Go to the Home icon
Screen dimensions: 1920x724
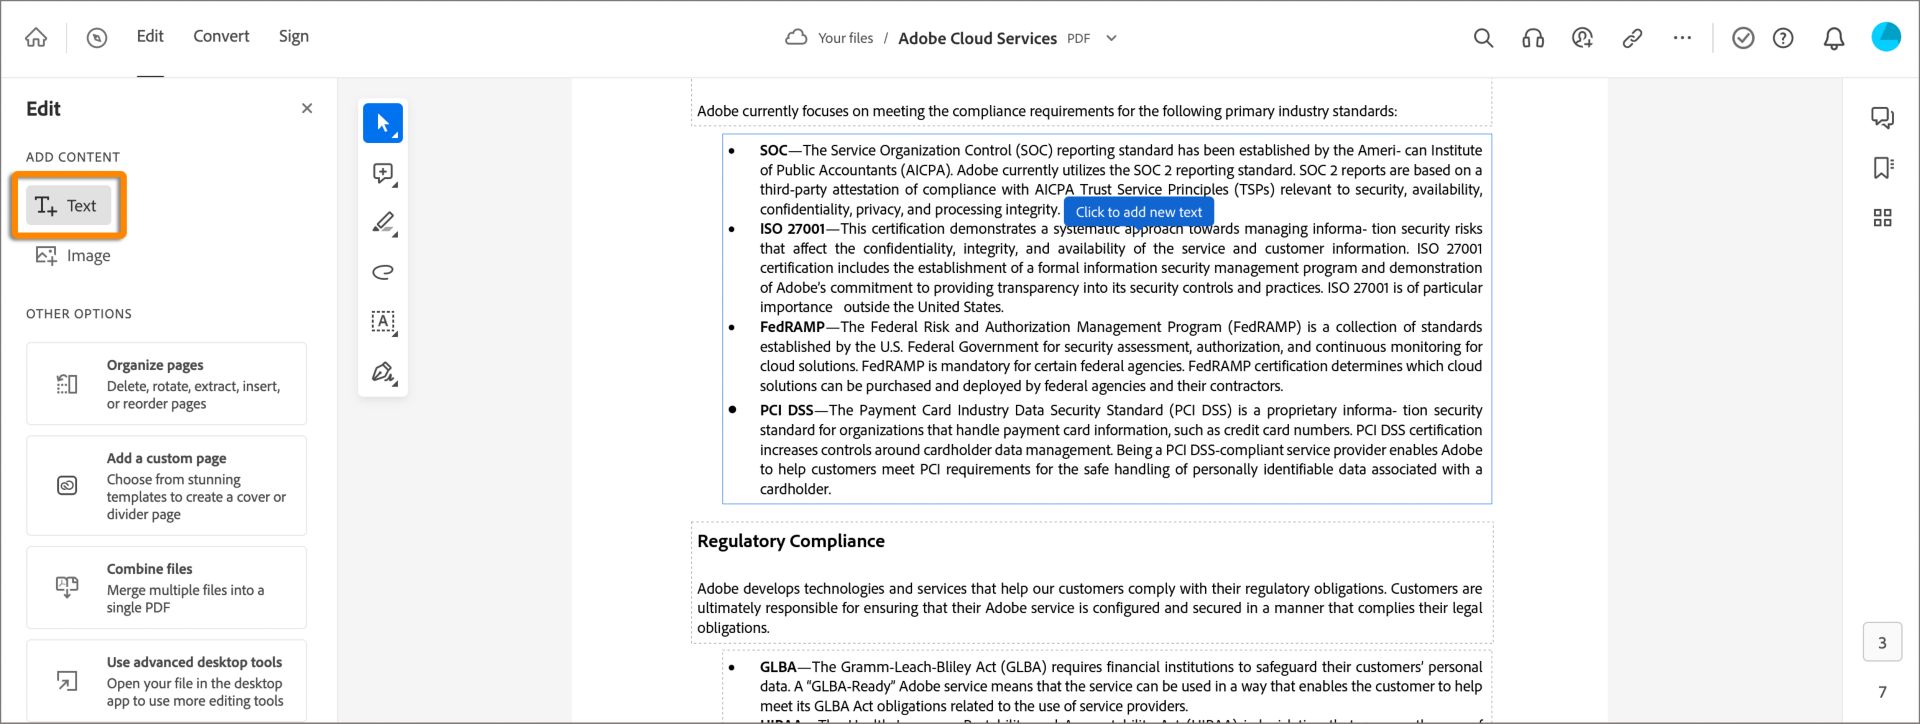[x=36, y=38]
